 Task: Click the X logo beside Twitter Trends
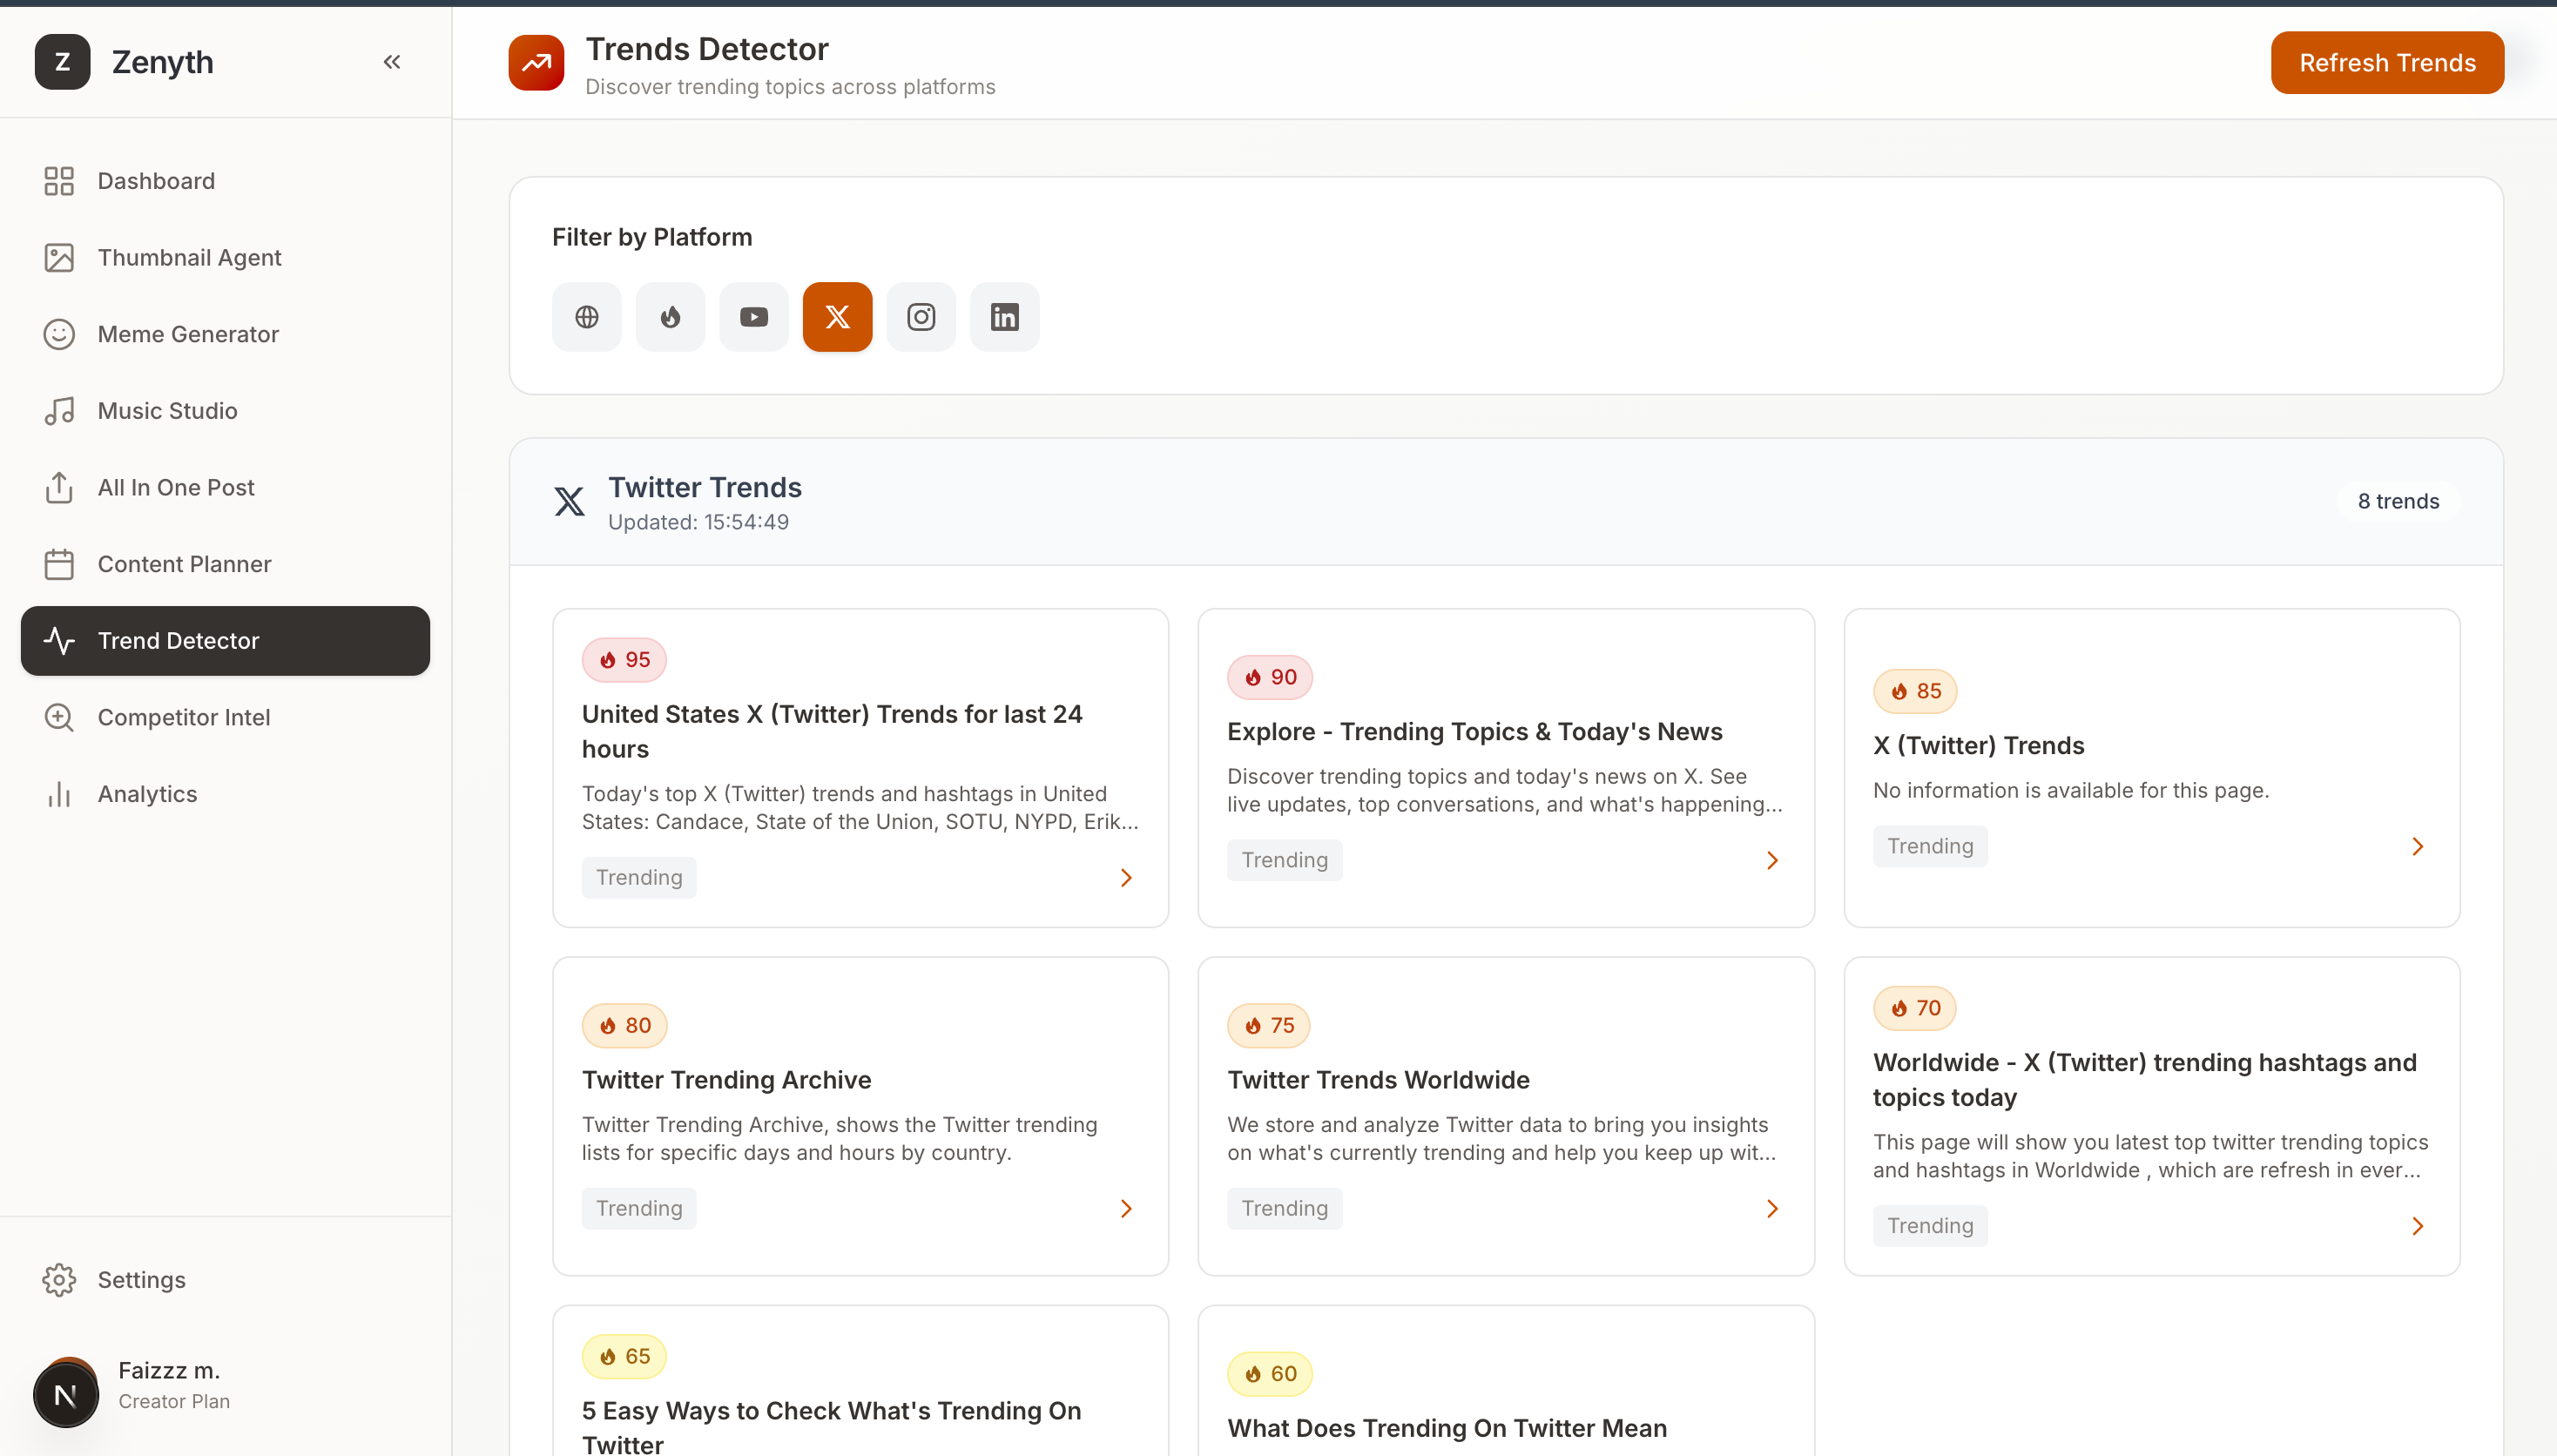click(x=570, y=501)
